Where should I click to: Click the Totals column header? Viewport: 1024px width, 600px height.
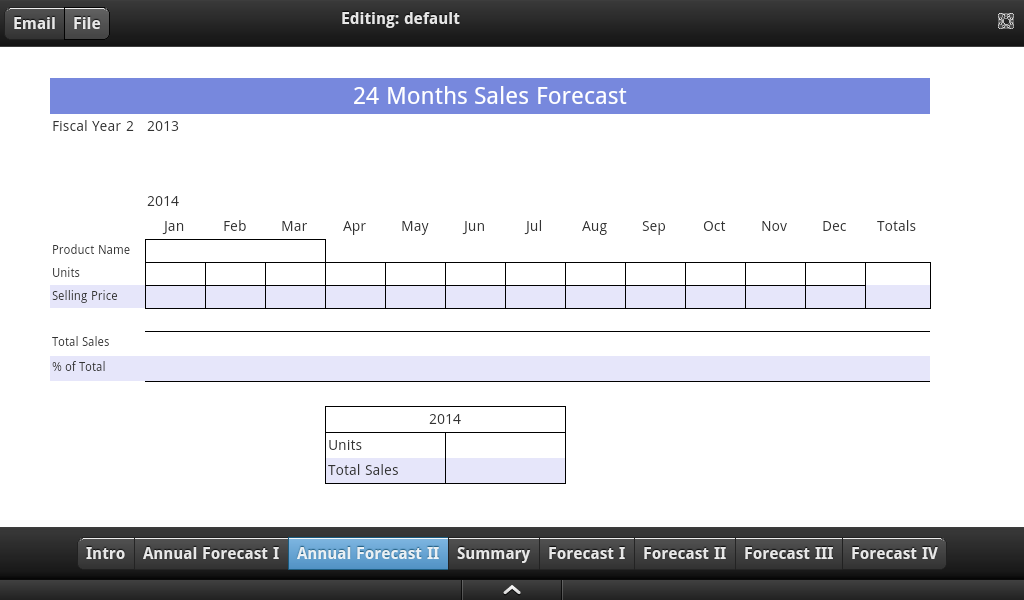click(x=896, y=226)
